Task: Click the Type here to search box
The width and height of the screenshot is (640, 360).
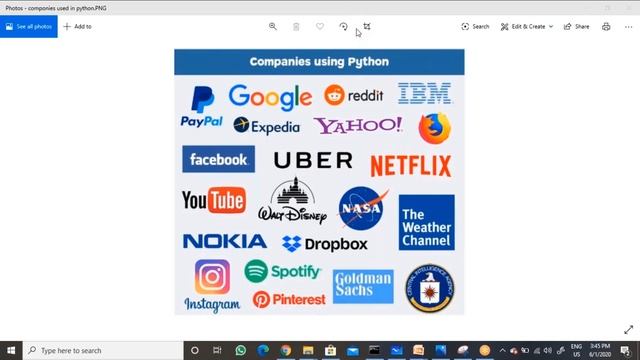Action: (103, 351)
